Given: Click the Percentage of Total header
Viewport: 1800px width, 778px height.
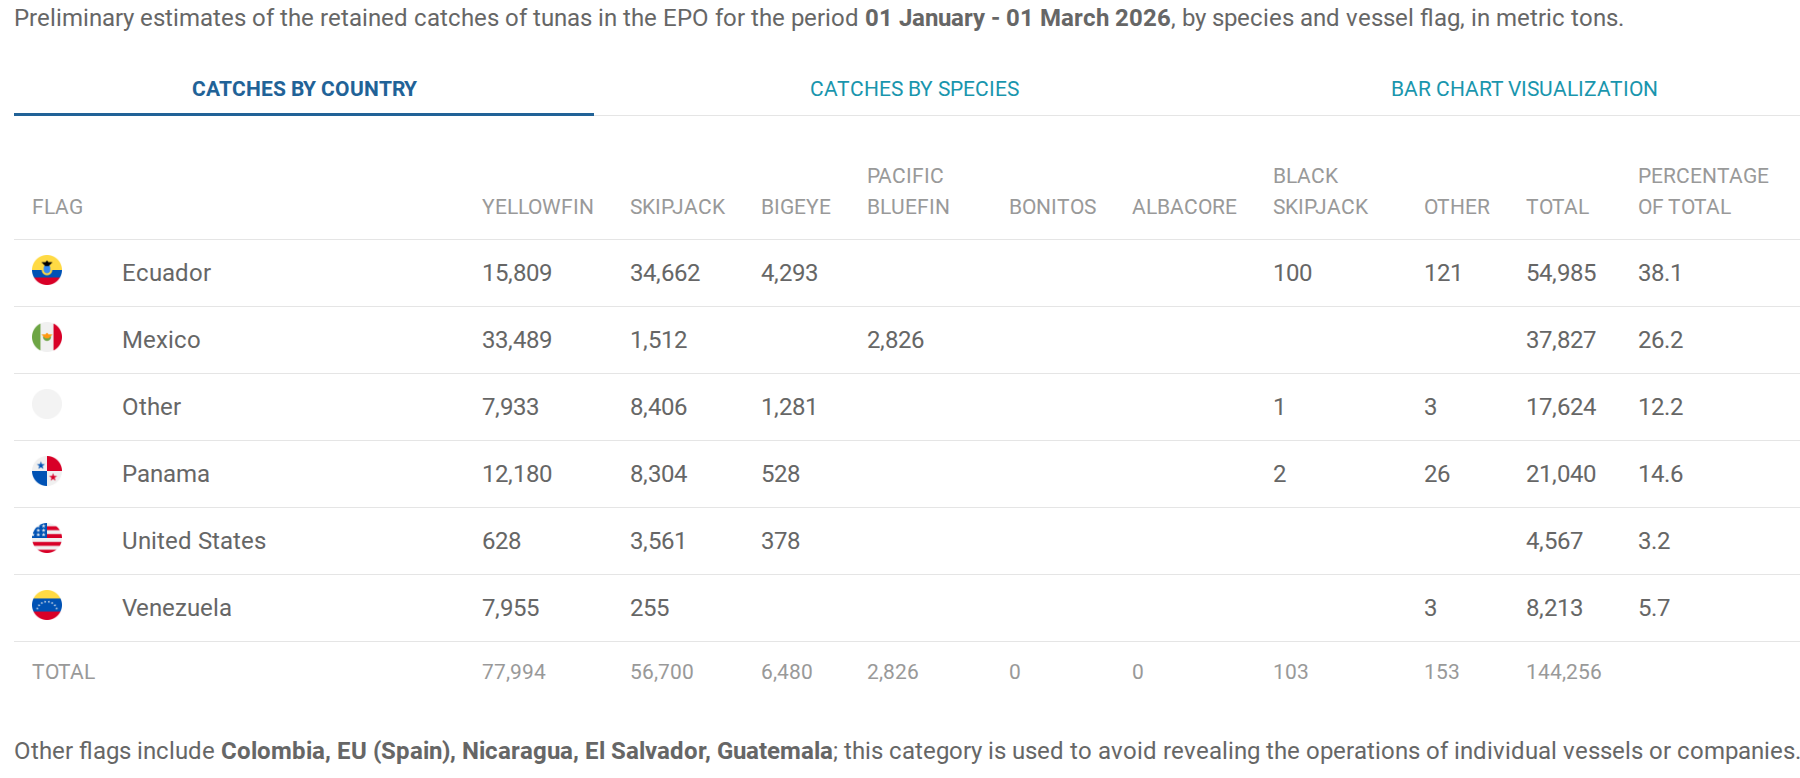Looking at the screenshot, I should click(x=1703, y=191).
